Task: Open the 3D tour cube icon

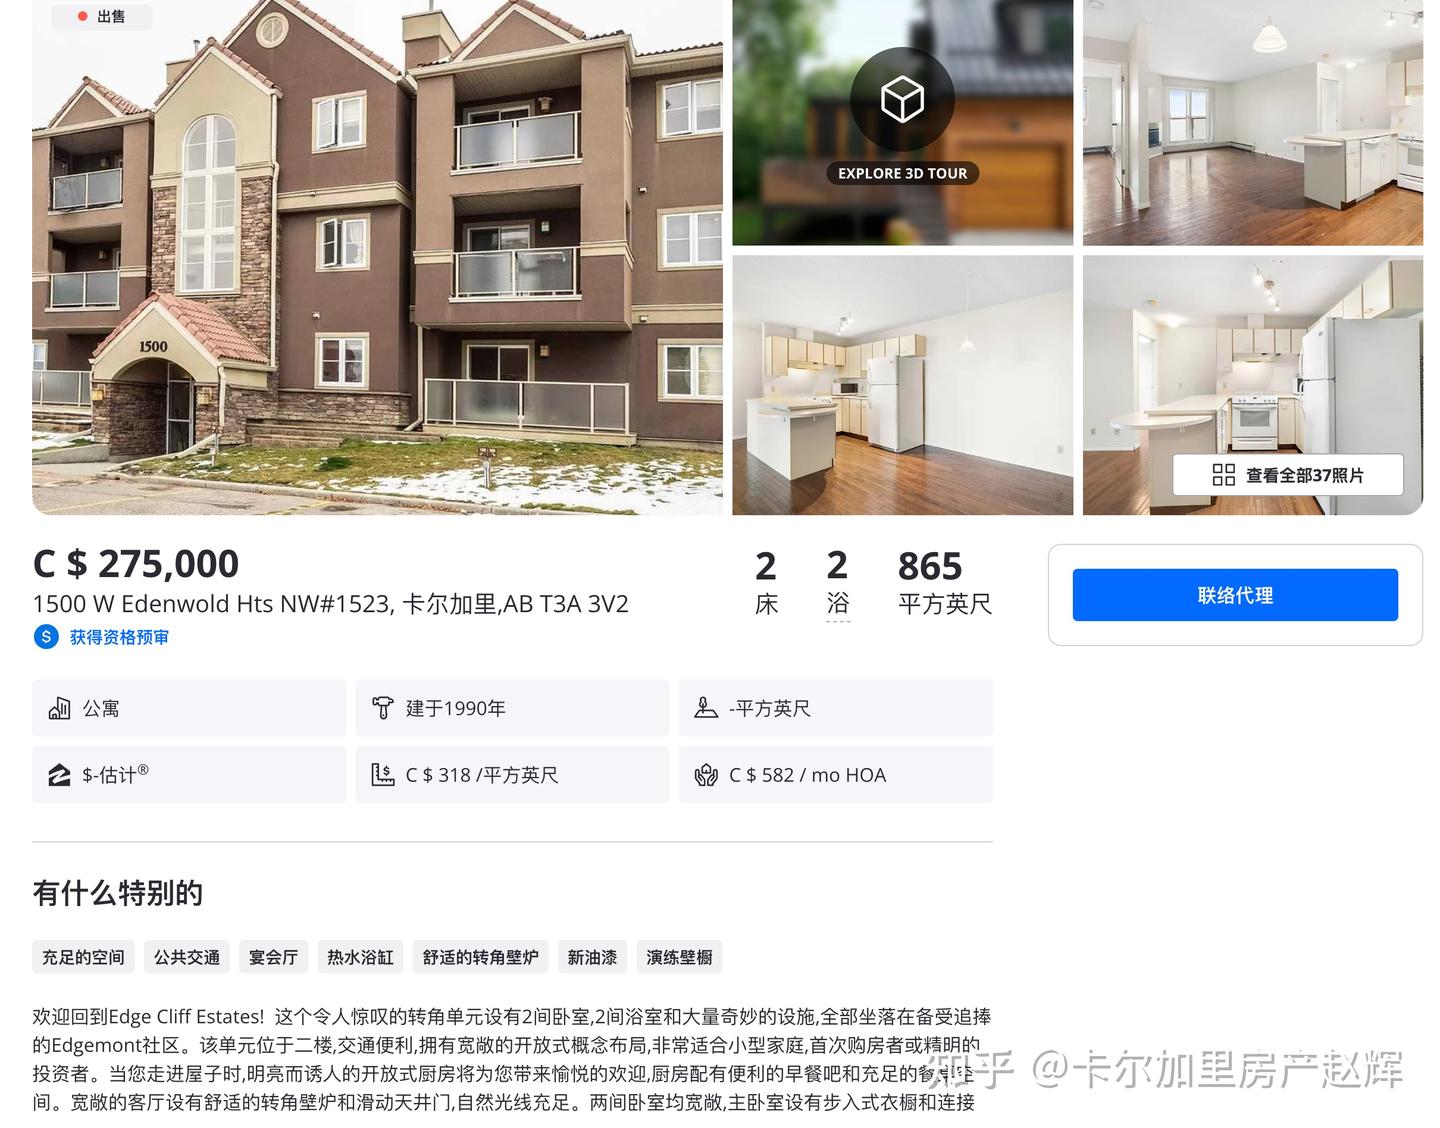Action: coord(902,98)
